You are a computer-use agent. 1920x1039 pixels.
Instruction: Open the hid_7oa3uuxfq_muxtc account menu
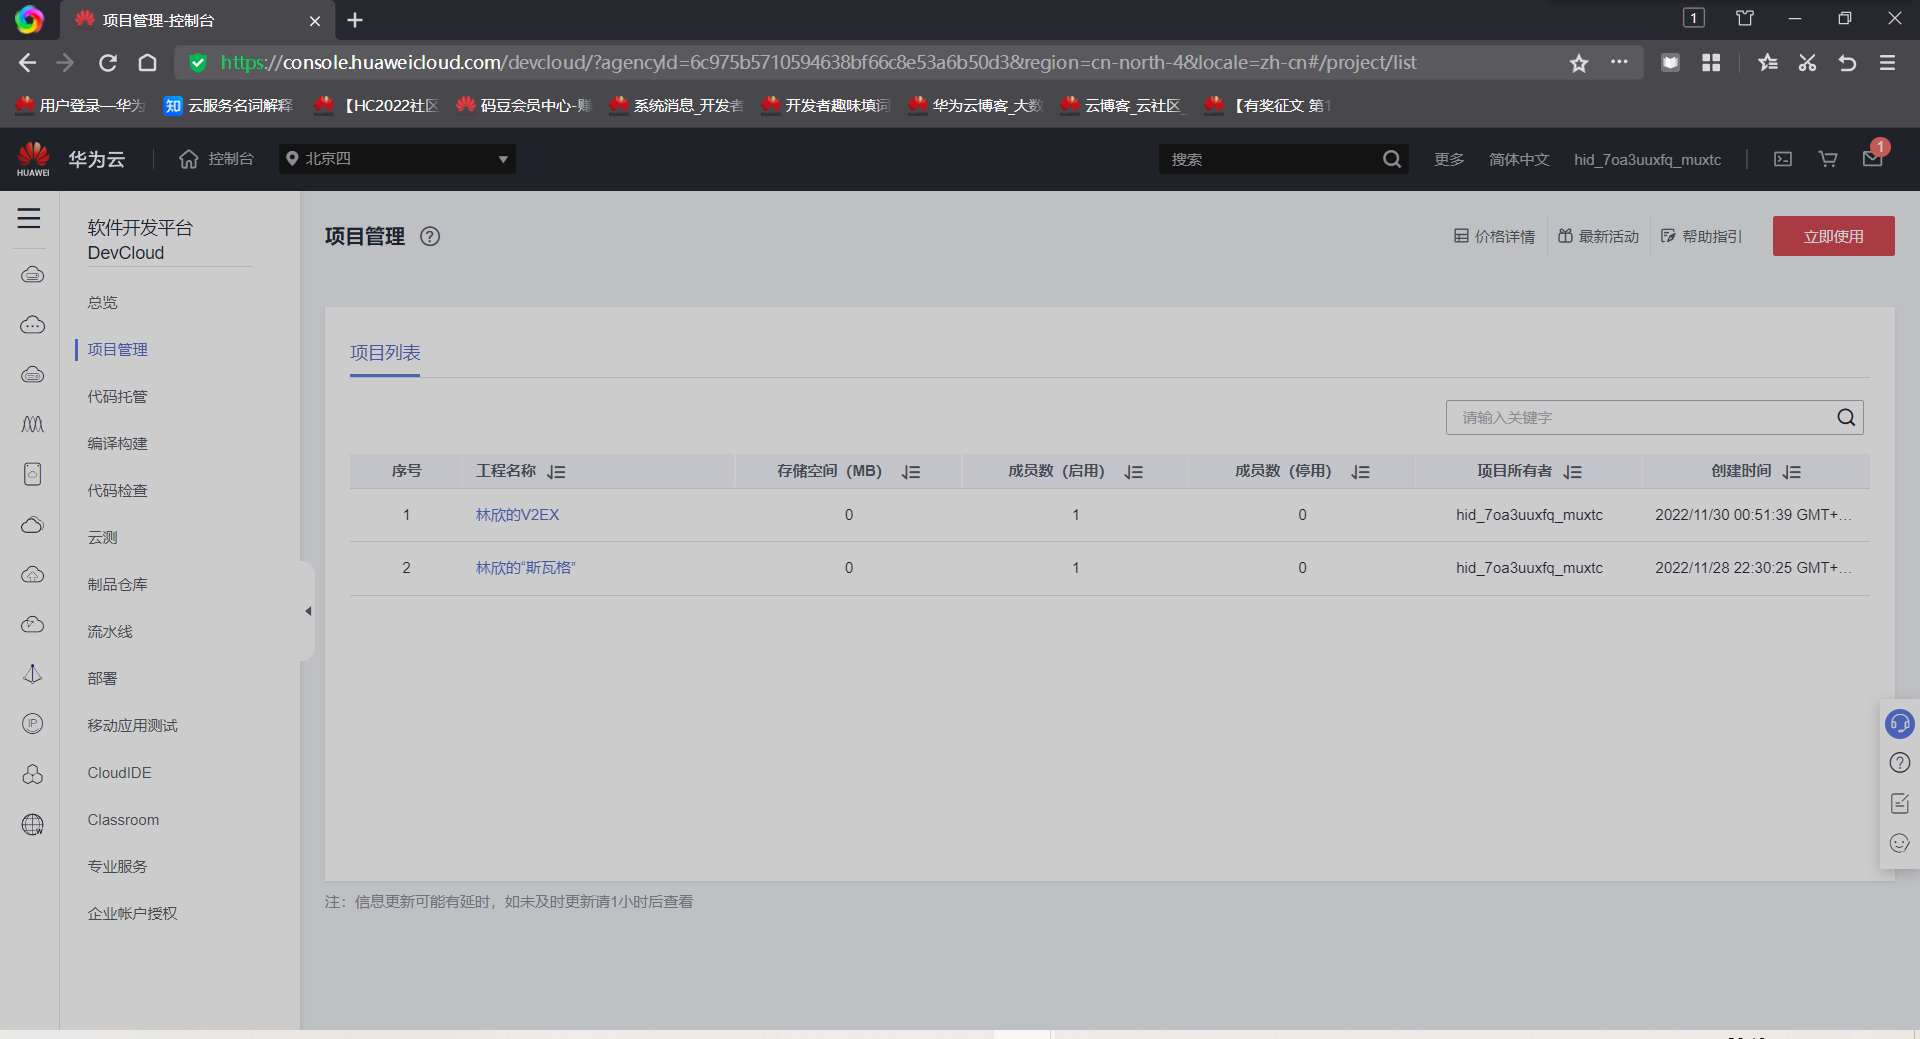click(x=1647, y=159)
